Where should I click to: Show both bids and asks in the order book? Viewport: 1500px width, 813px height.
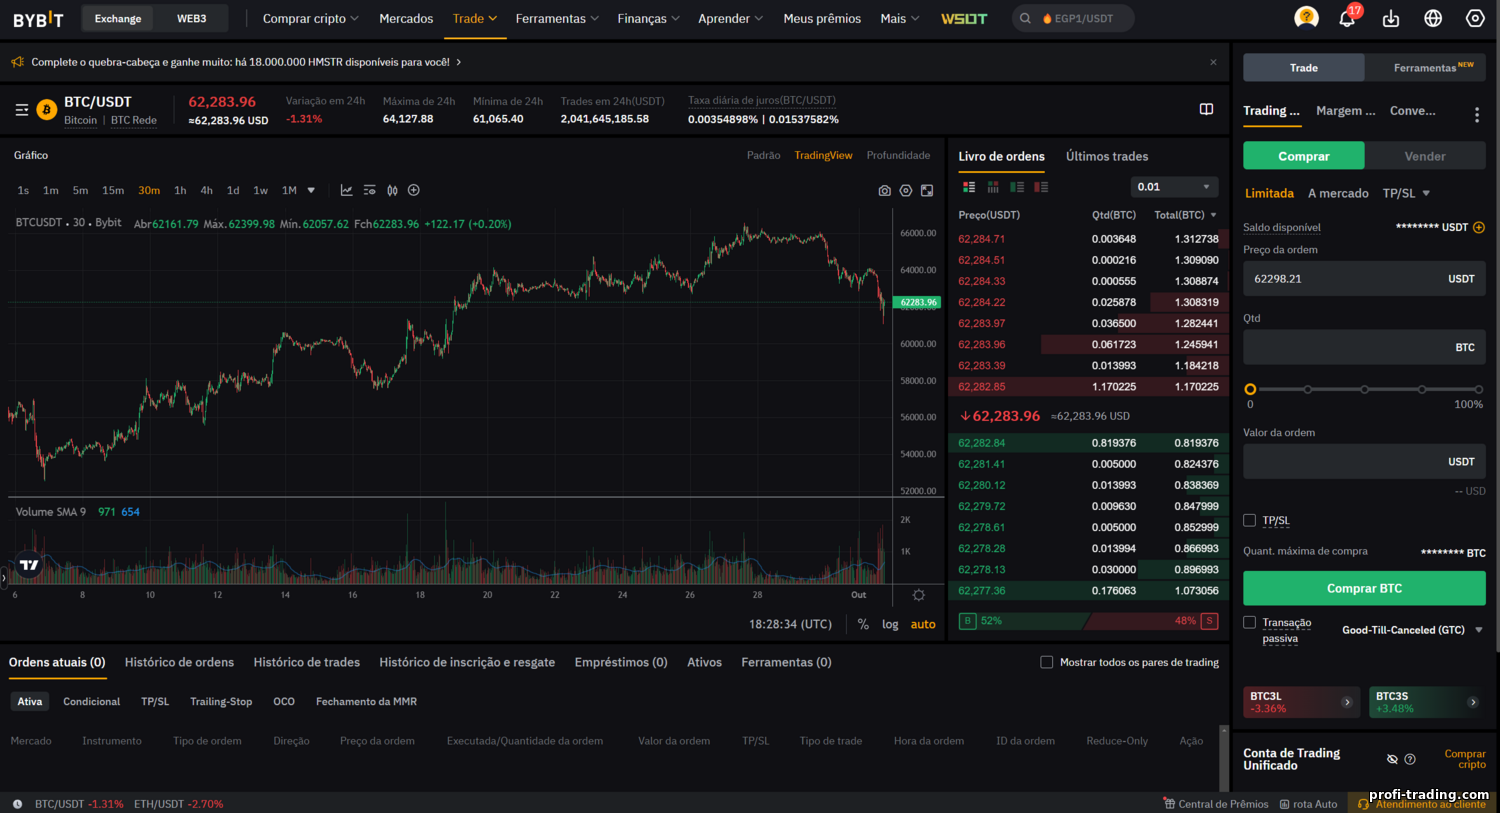[969, 187]
